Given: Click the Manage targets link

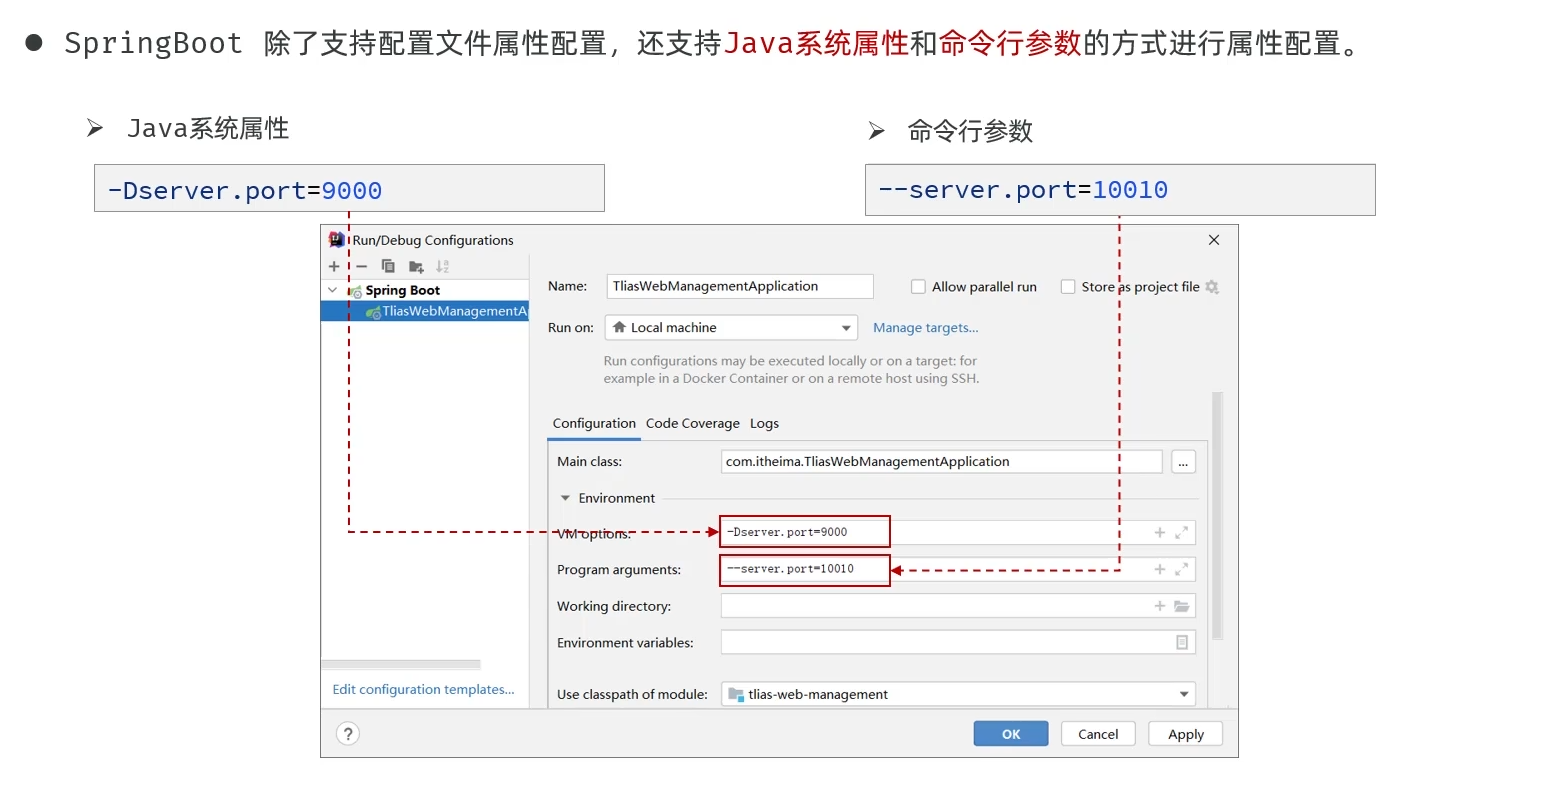Looking at the screenshot, I should 926,328.
